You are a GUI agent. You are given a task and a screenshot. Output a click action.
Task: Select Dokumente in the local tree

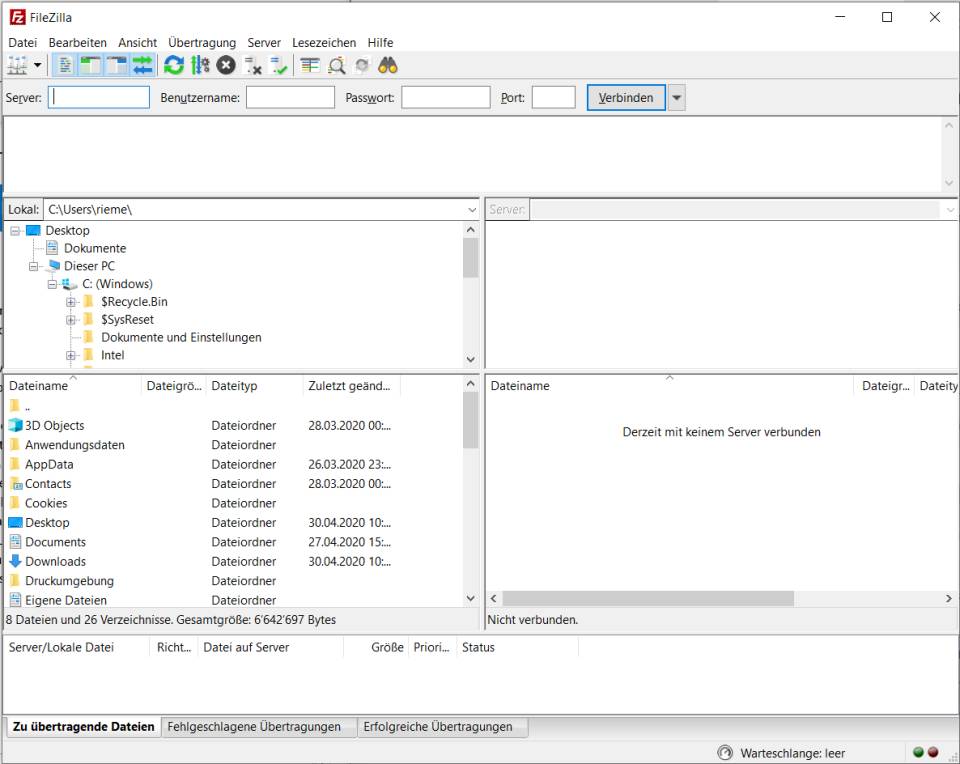click(95, 249)
